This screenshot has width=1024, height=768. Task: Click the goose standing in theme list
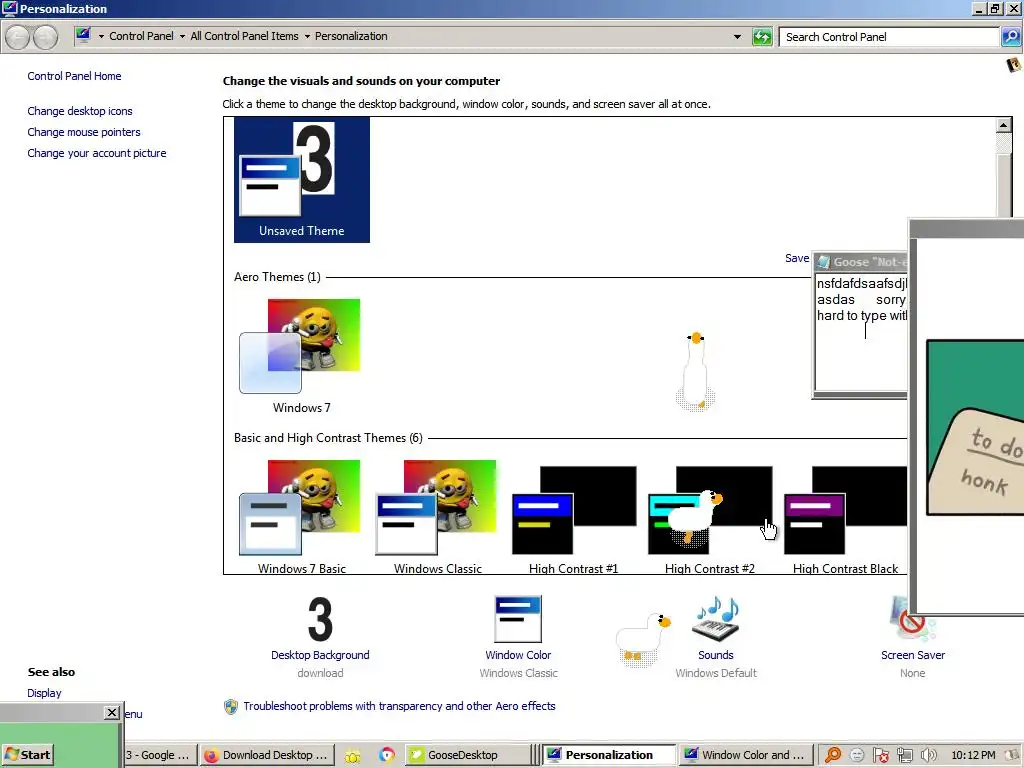point(696,371)
